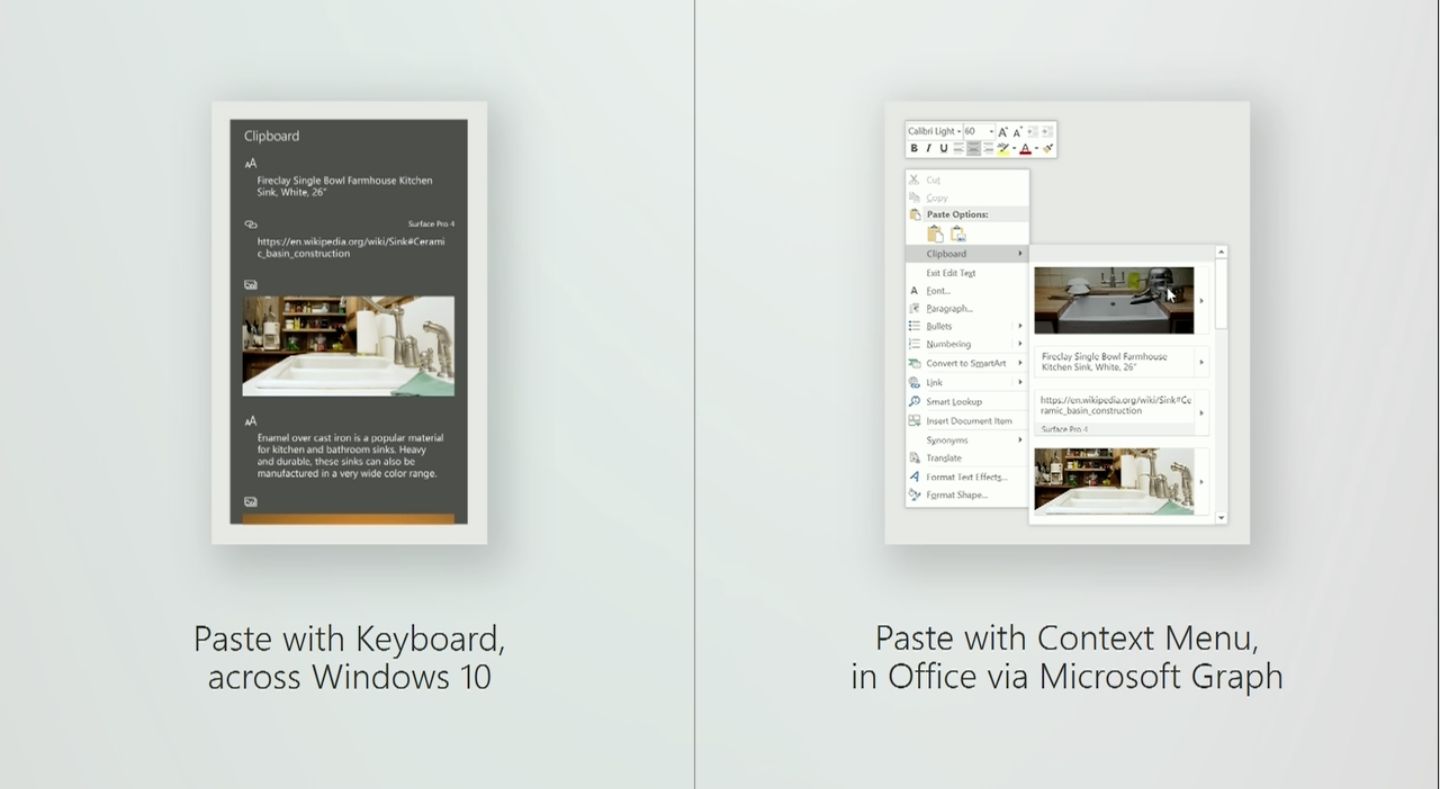Use the Format Painter icon
This screenshot has width=1440, height=789.
click(1048, 148)
